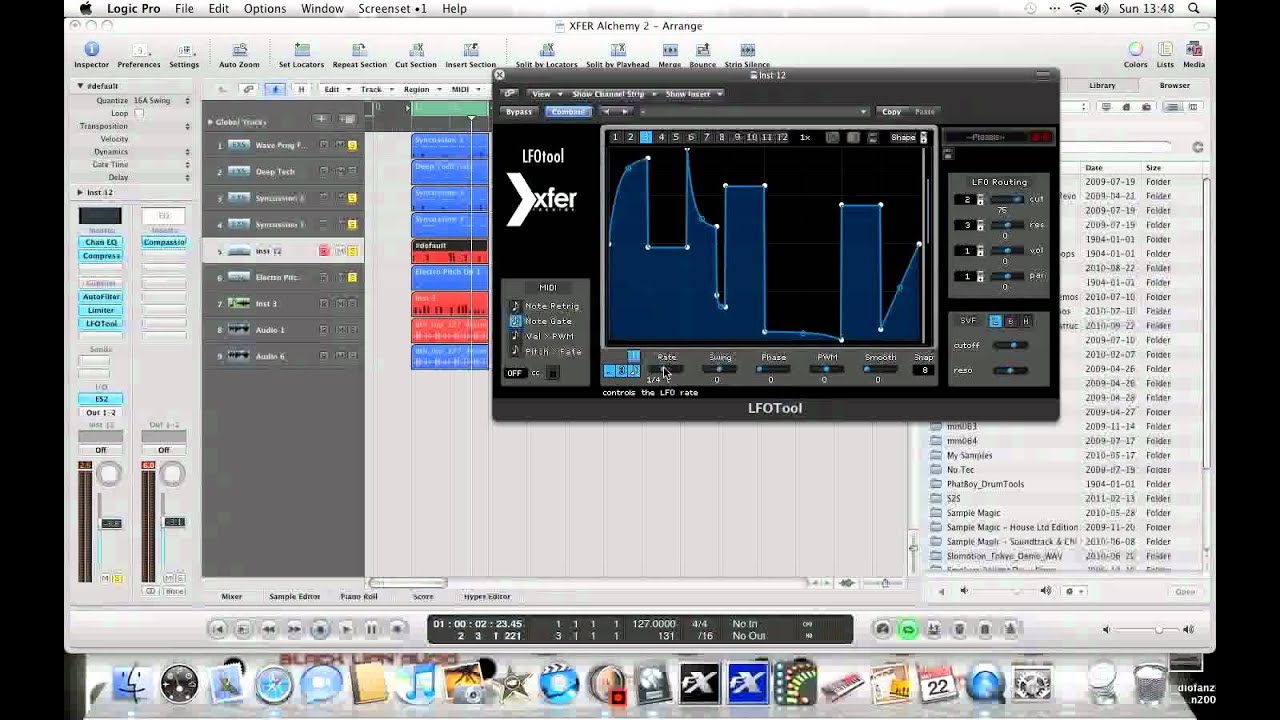Toggle the OFF cc button in LFOTool
Screen dimensions: 1280x720
[x=514, y=373]
